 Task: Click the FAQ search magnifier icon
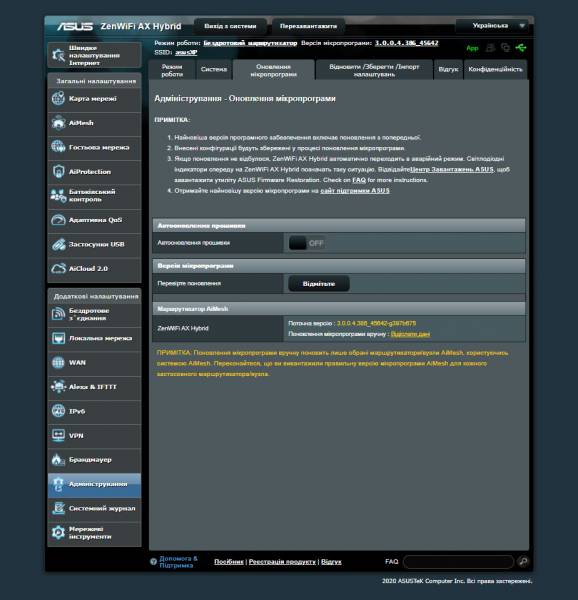coord(523,561)
